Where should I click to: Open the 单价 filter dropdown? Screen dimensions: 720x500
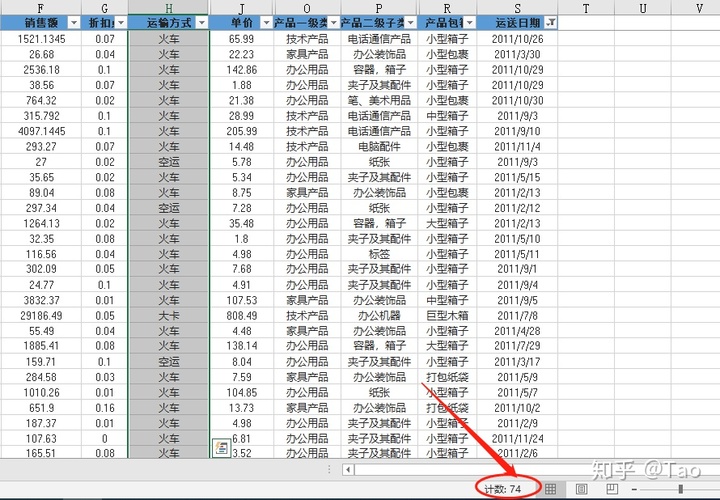(x=266, y=22)
